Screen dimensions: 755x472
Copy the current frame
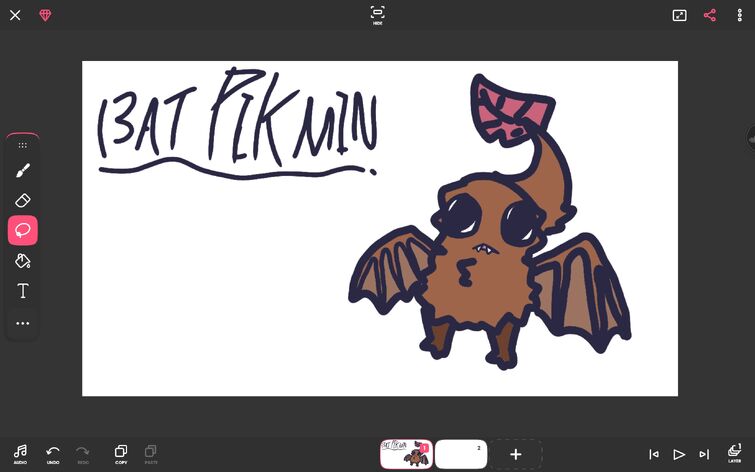(x=121, y=454)
